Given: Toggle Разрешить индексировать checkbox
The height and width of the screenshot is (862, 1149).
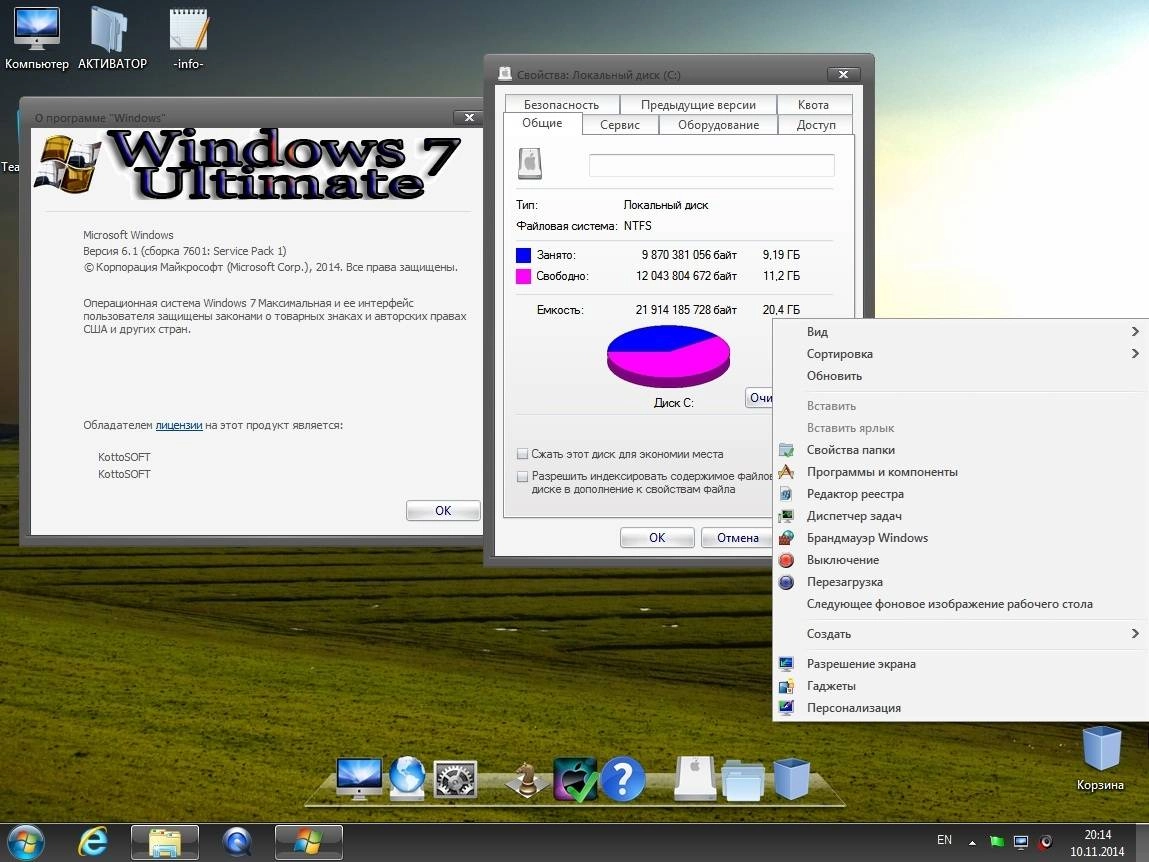Looking at the screenshot, I should tap(522, 476).
